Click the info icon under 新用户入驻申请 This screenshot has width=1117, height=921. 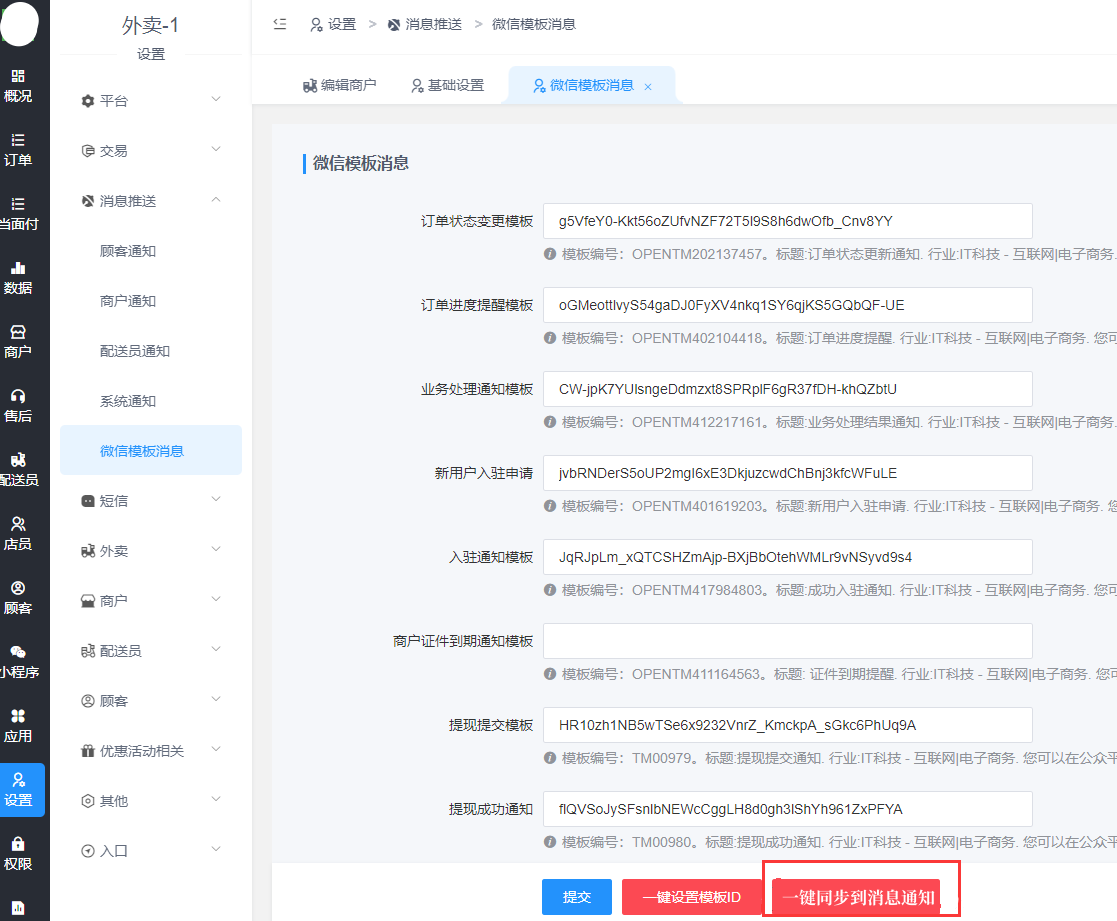(x=550, y=506)
